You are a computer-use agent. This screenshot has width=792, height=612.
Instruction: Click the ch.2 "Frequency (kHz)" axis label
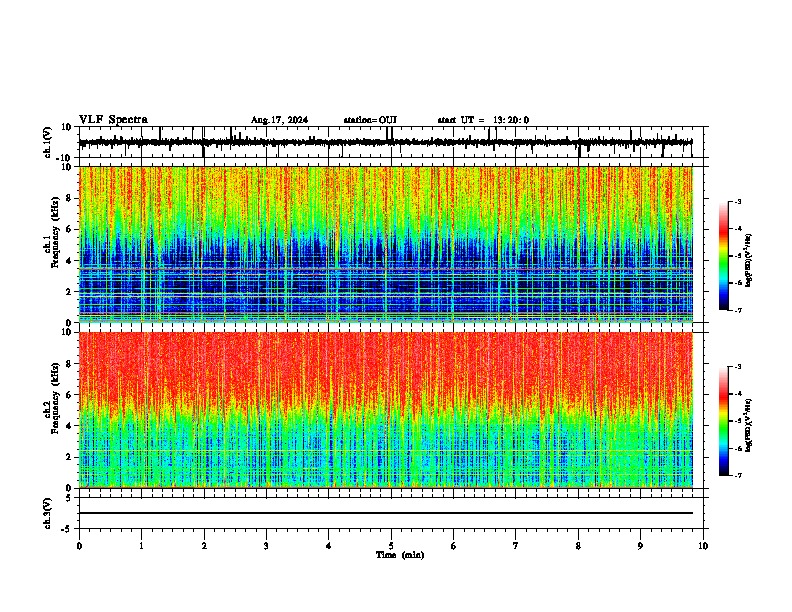coord(55,398)
